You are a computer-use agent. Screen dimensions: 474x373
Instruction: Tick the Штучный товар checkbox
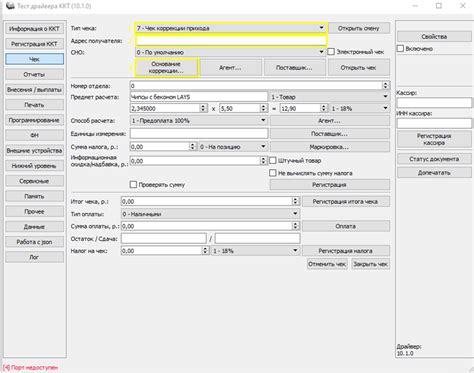pyautogui.click(x=273, y=160)
